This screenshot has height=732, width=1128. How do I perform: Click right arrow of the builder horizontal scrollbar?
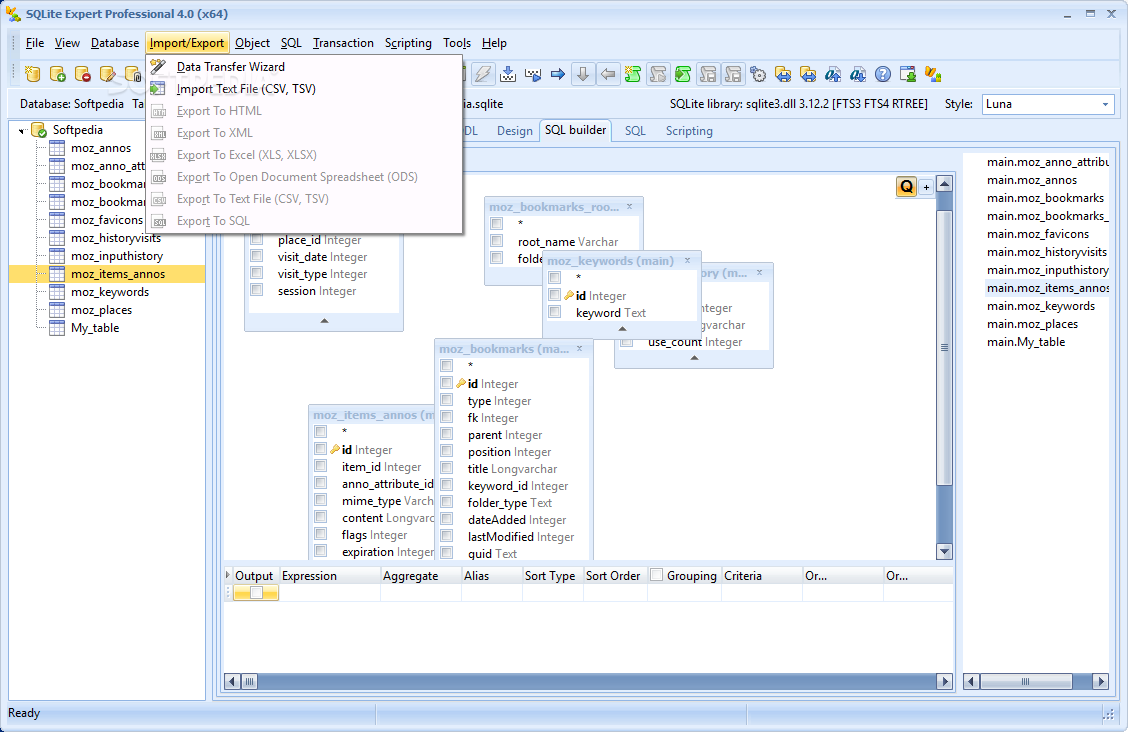tap(945, 681)
